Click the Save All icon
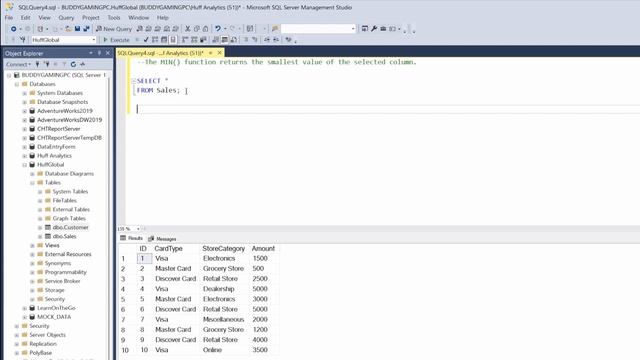The width and height of the screenshot is (640, 360). [x=86, y=29]
